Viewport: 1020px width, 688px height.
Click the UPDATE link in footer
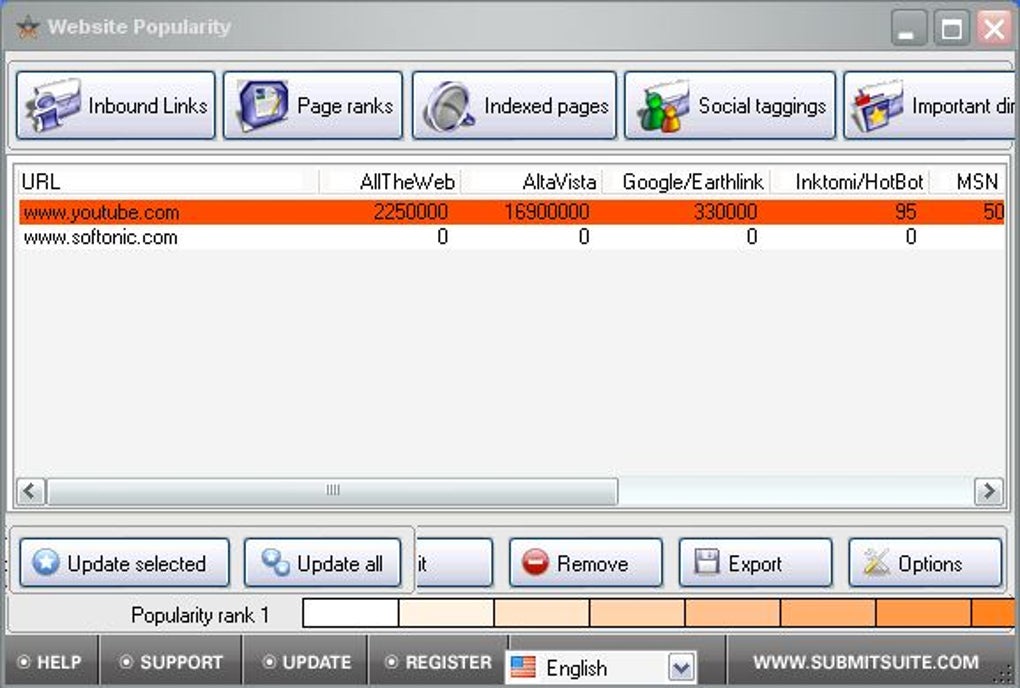pos(307,662)
